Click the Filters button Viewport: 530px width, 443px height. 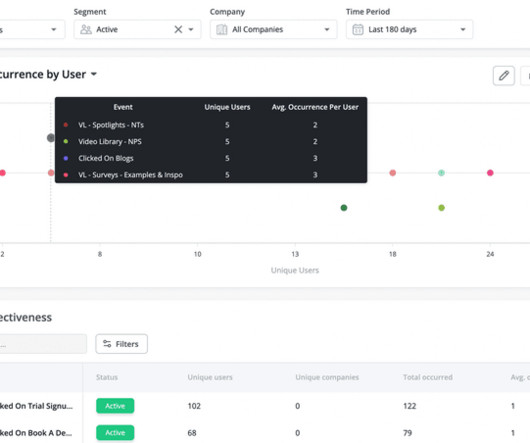pyautogui.click(x=121, y=344)
